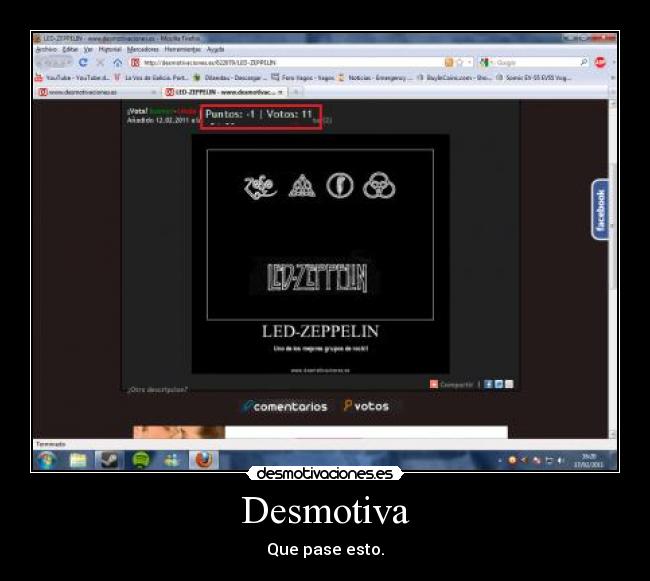Open the Google search engine dropdown
The width and height of the screenshot is (650, 581).
point(486,62)
